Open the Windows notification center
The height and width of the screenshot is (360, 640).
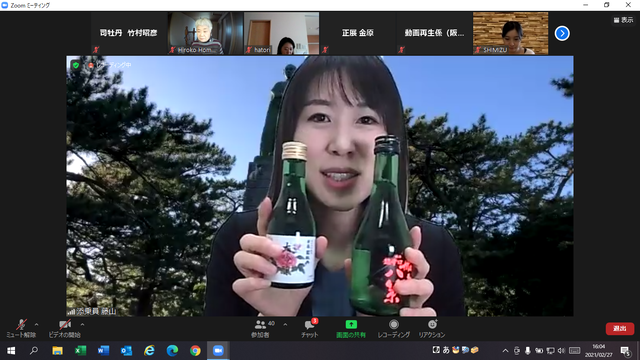(625, 351)
